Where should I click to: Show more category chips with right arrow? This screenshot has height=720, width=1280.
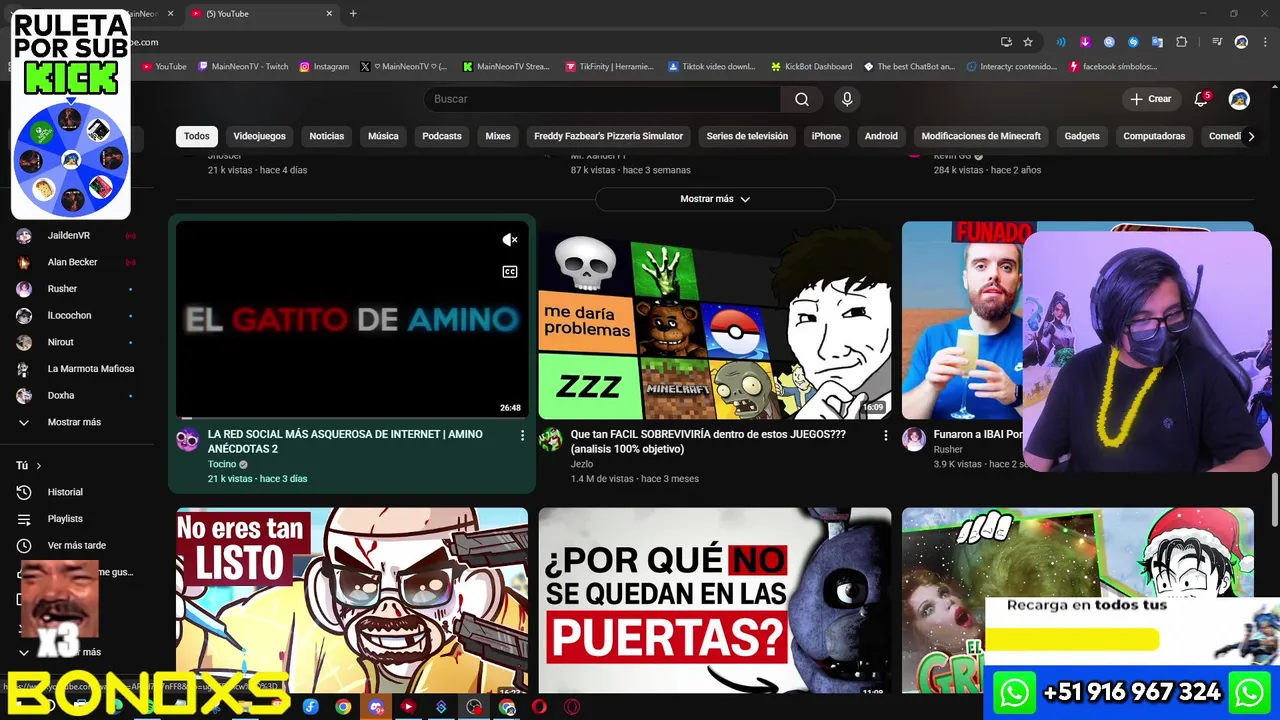coord(1250,136)
